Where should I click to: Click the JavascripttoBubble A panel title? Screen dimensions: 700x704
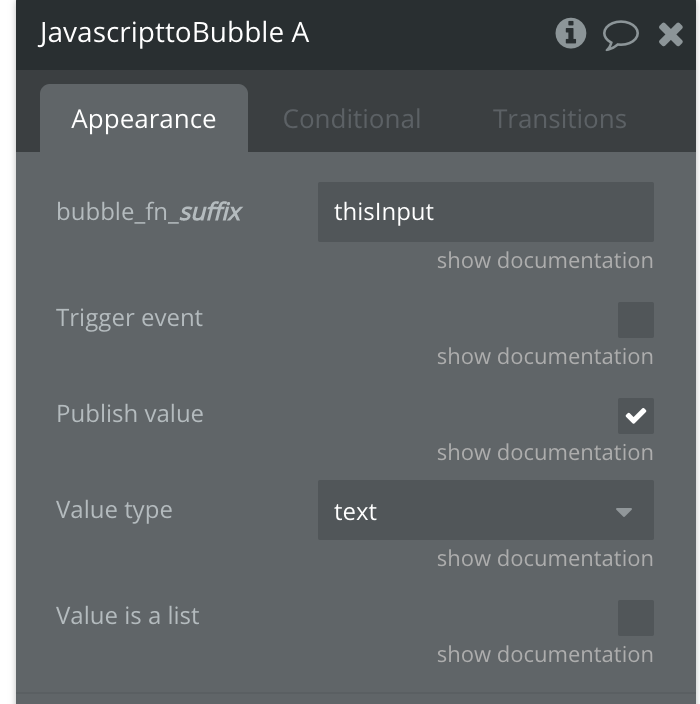174,34
